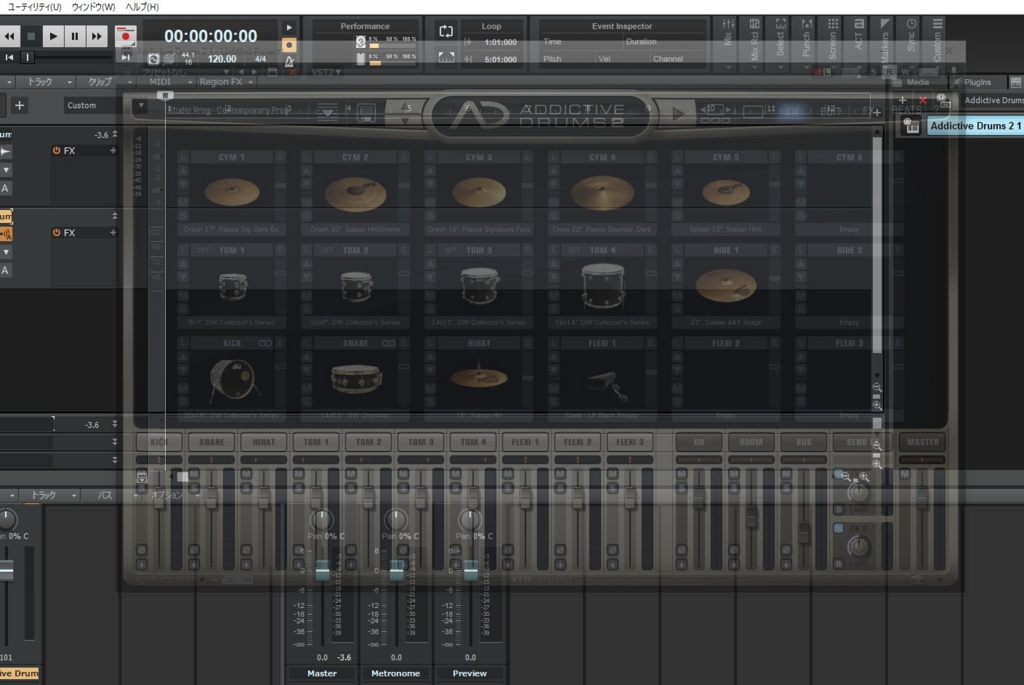The width and height of the screenshot is (1024, 685).
Task: Select the ROOM channel button in Addictive Drums
Action: click(x=751, y=442)
